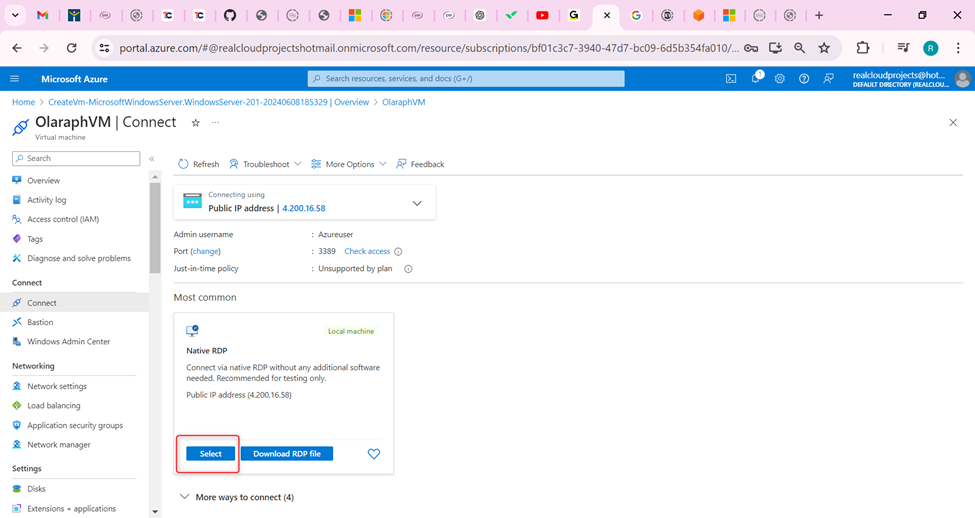Open Bastion in the left menu
Viewport: 975px width, 518px height.
(40, 323)
